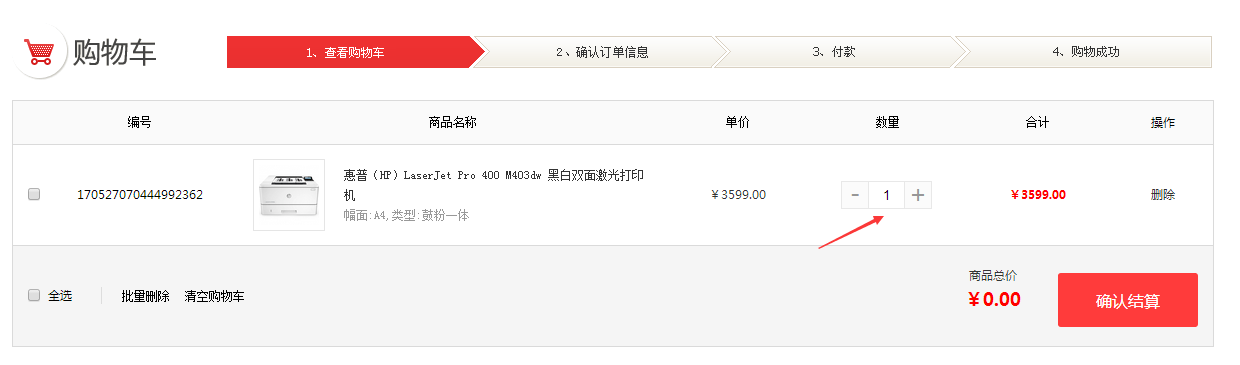1240x365 pixels.
Task: Click the order number 170527070444992362
Action: coord(140,194)
